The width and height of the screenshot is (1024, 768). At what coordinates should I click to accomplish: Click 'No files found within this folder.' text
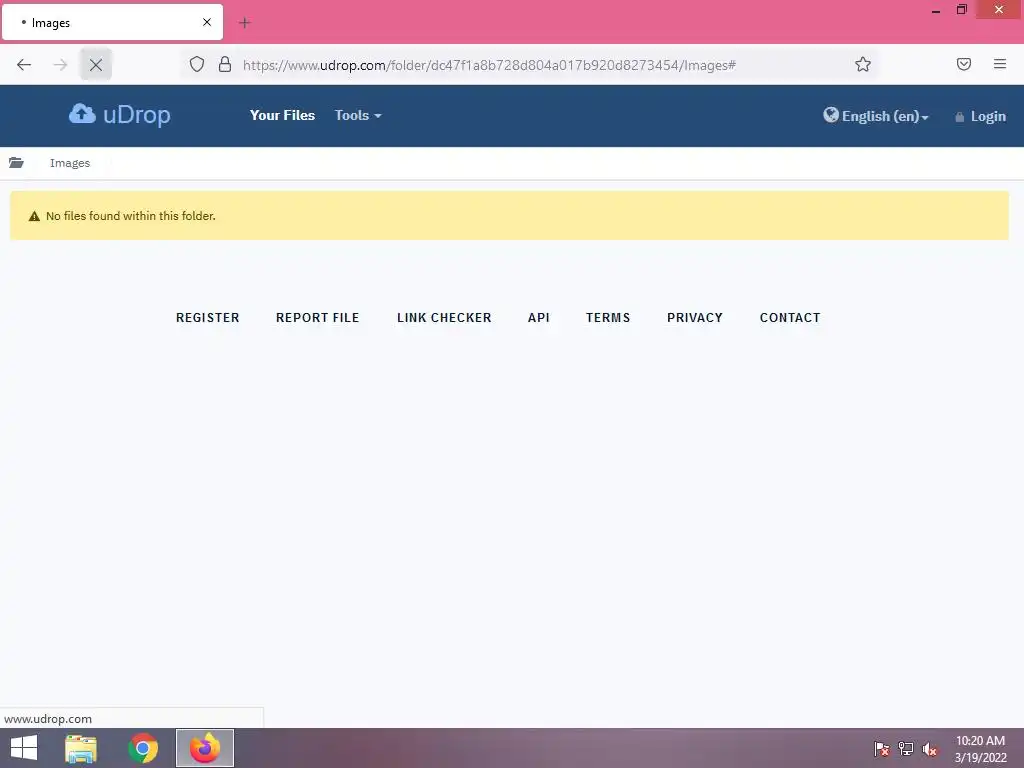[131, 216]
